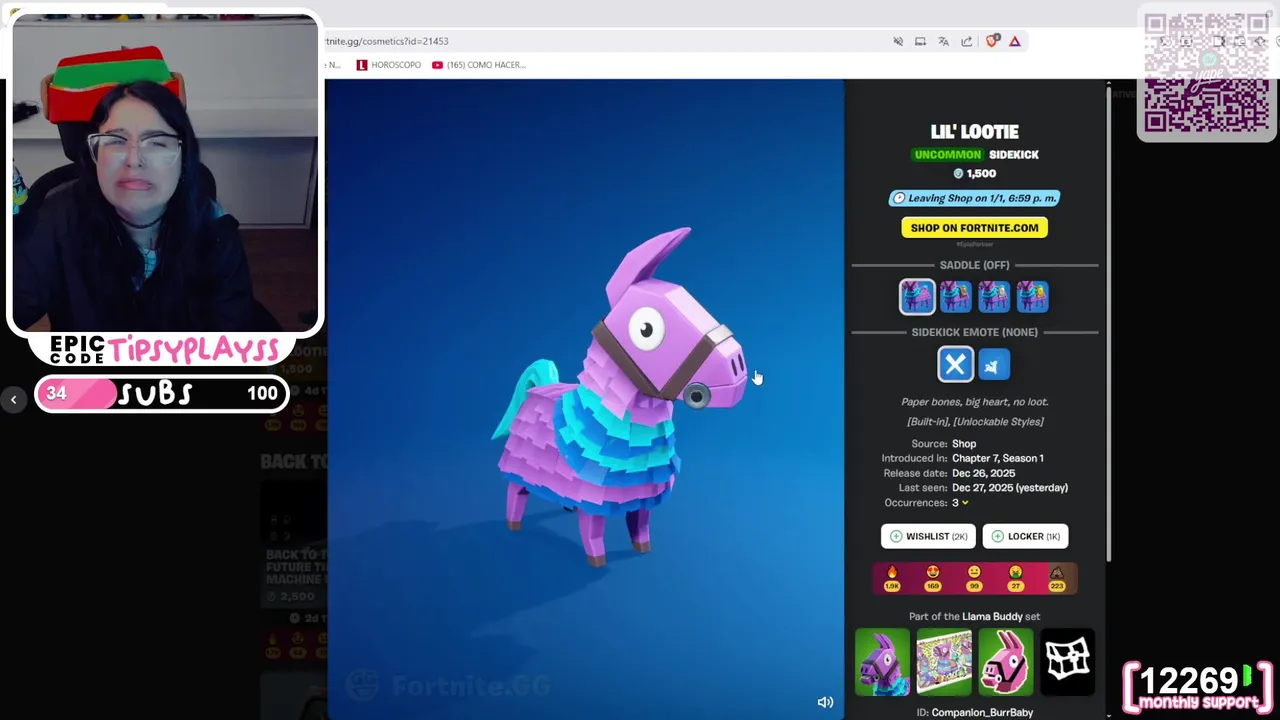Click the Shop on Fortnite.com button

pyautogui.click(x=974, y=228)
